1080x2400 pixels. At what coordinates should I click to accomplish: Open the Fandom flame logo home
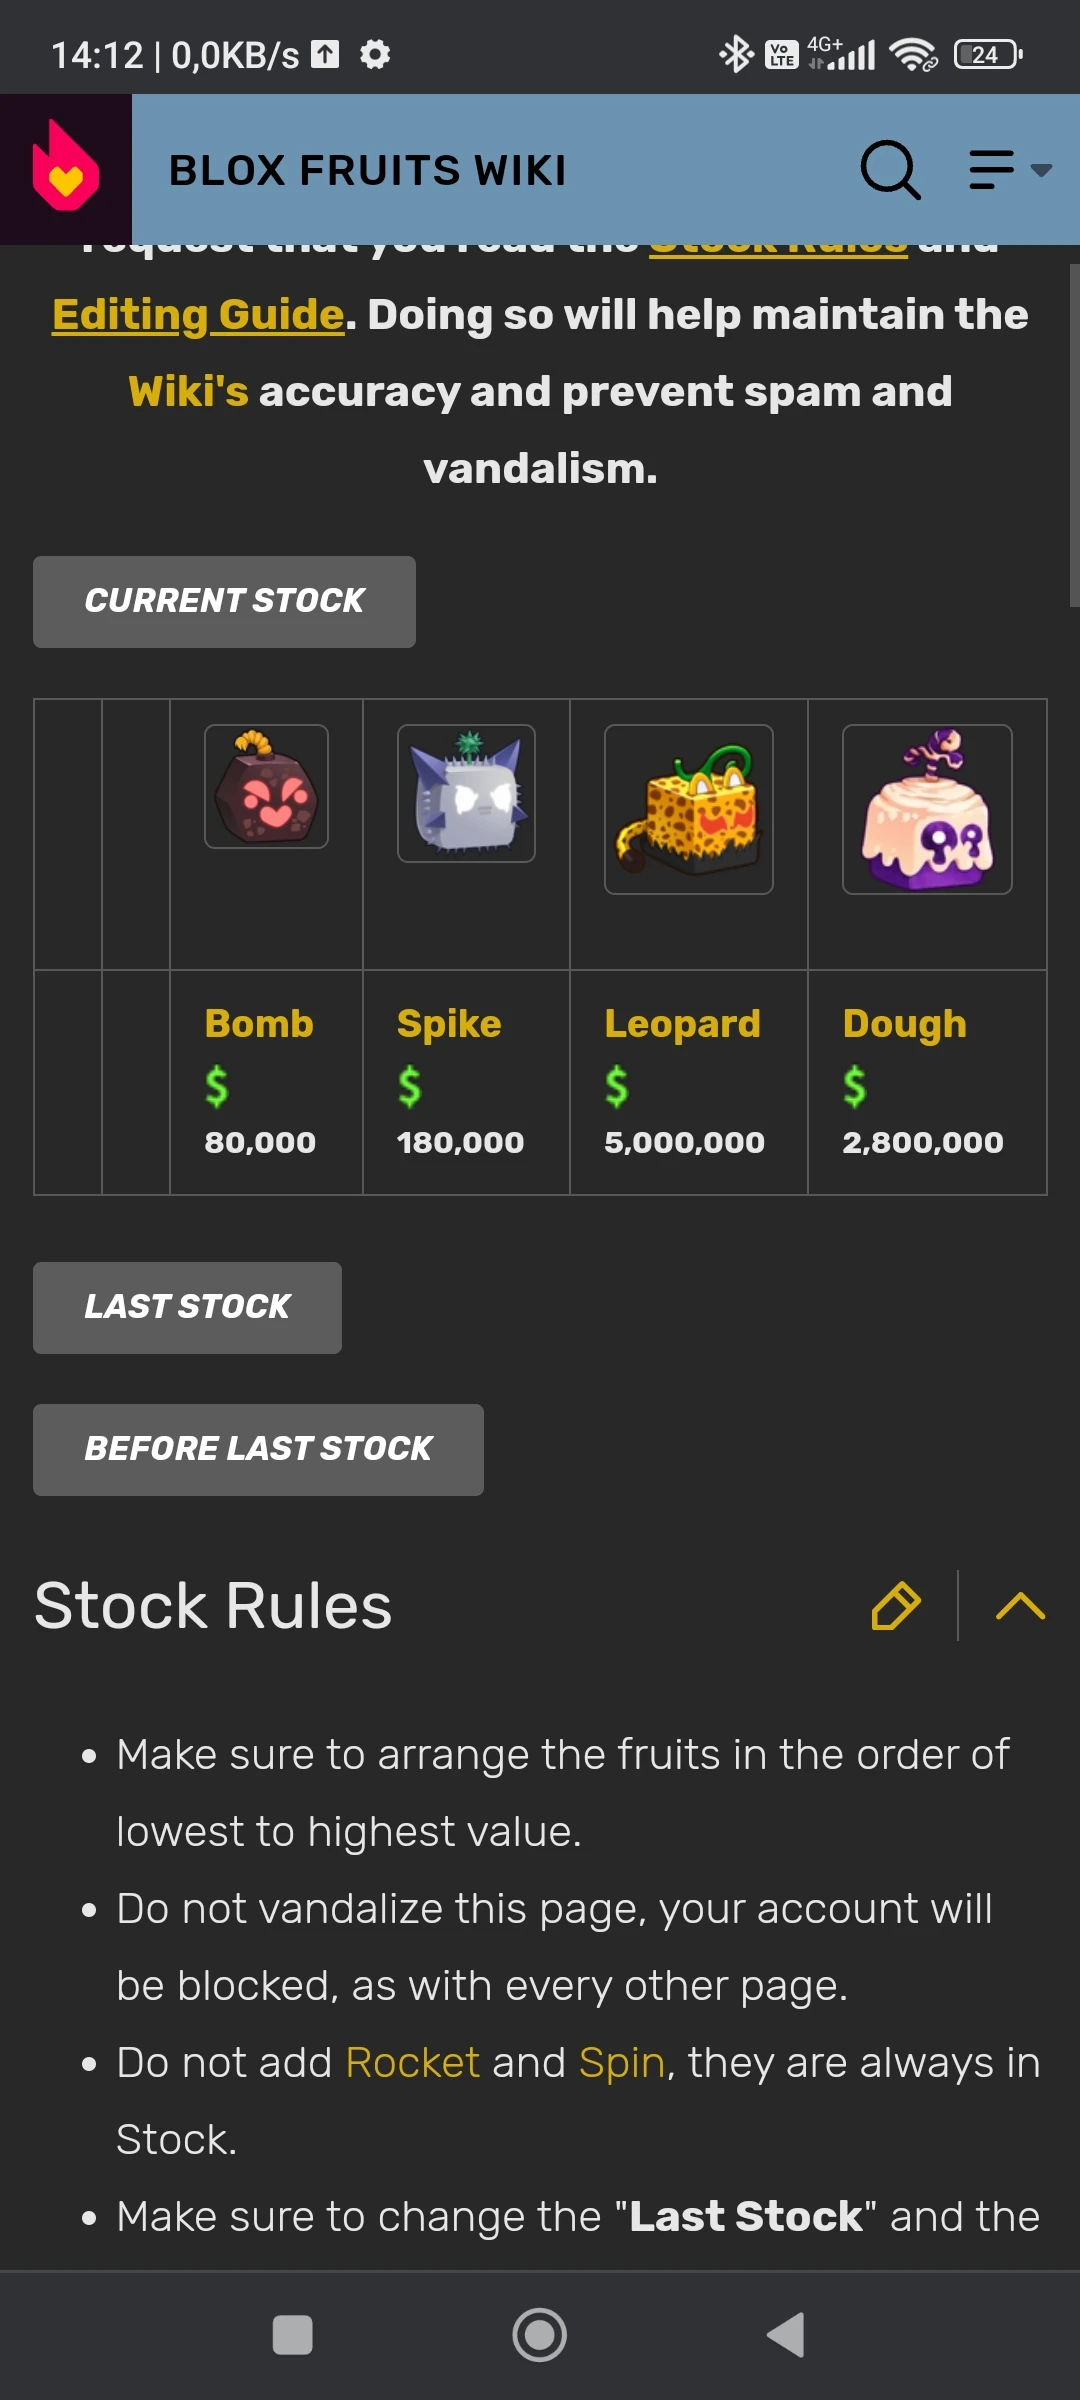tap(66, 168)
